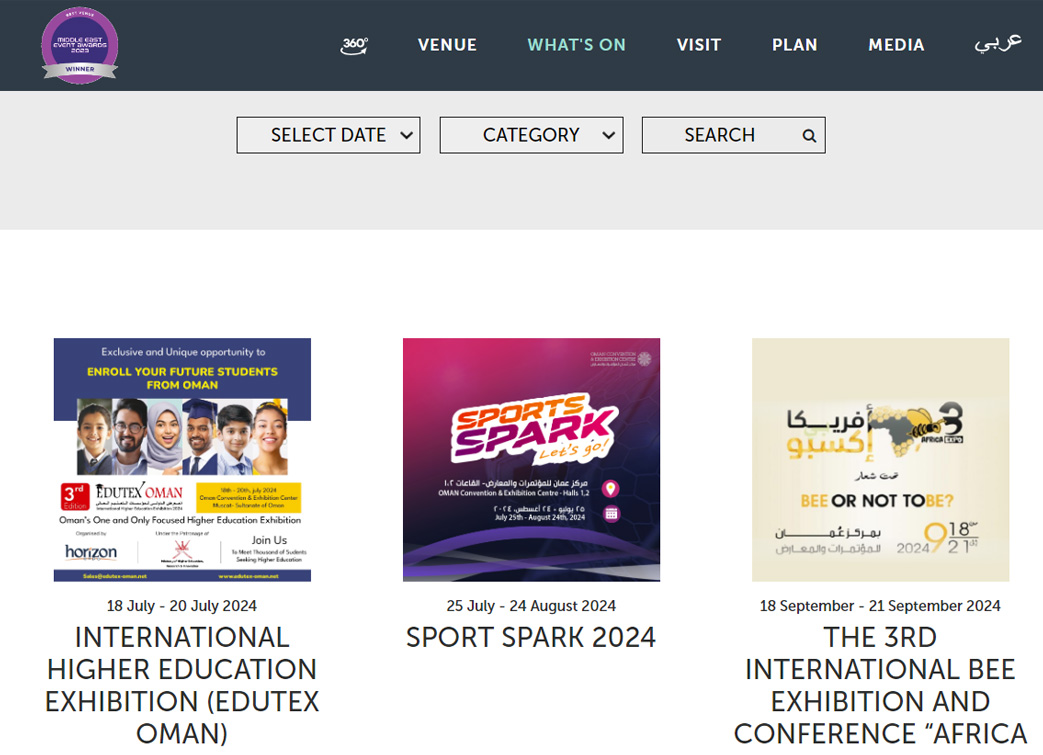Click the 18 July - 20 July 2024 date

click(182, 606)
